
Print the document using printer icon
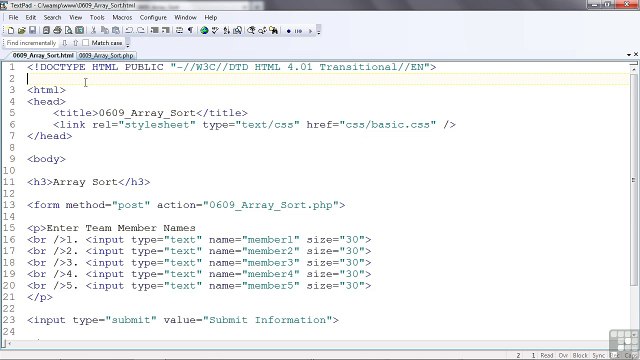pos(57,31)
